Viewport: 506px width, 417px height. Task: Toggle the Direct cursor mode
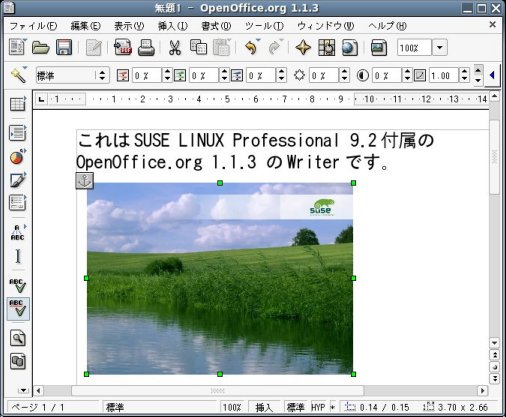(18, 257)
